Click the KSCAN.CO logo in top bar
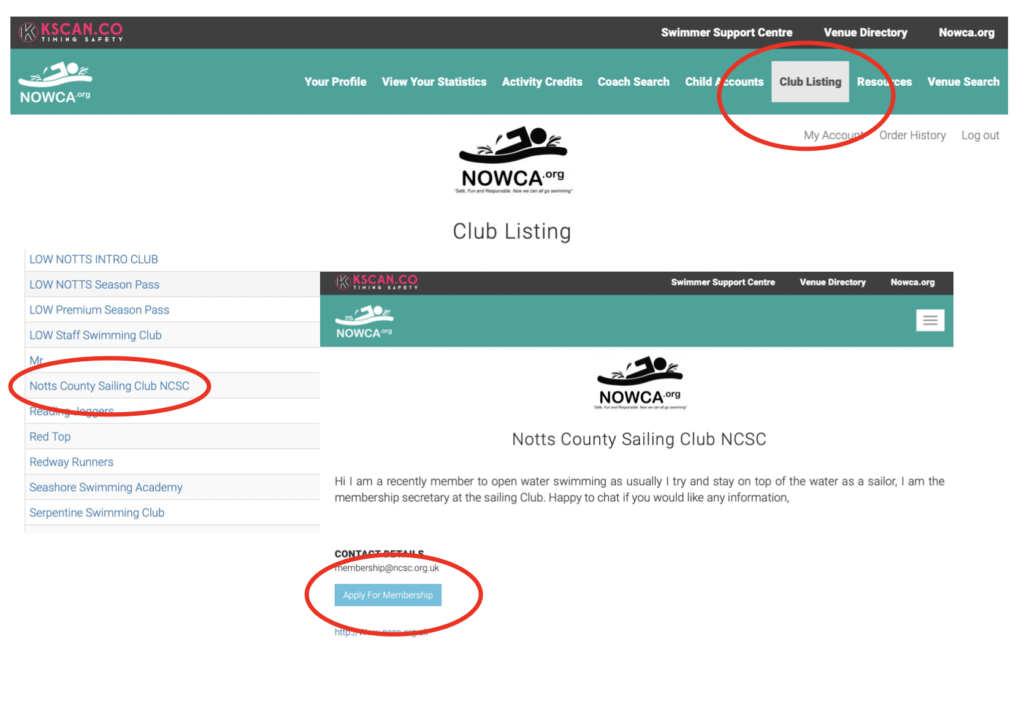This screenshot has height=720, width=1024. coord(71,31)
